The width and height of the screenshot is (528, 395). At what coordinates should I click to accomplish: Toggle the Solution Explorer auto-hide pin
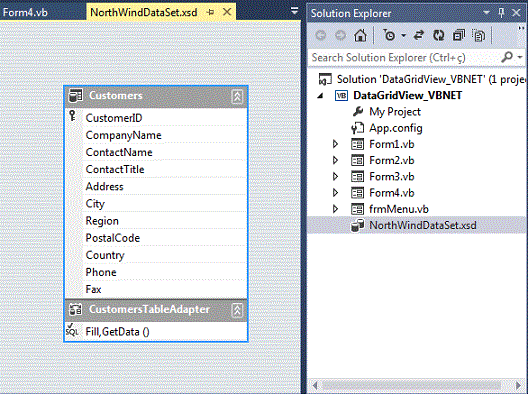pos(501,13)
